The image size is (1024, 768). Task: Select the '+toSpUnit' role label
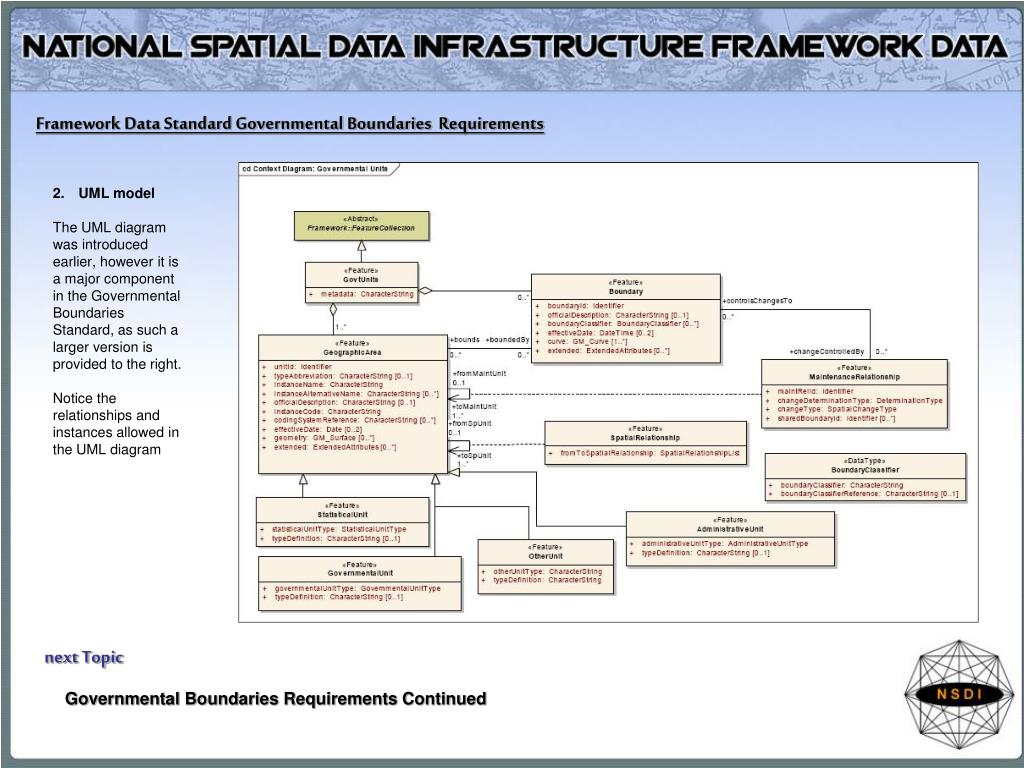click(x=473, y=456)
